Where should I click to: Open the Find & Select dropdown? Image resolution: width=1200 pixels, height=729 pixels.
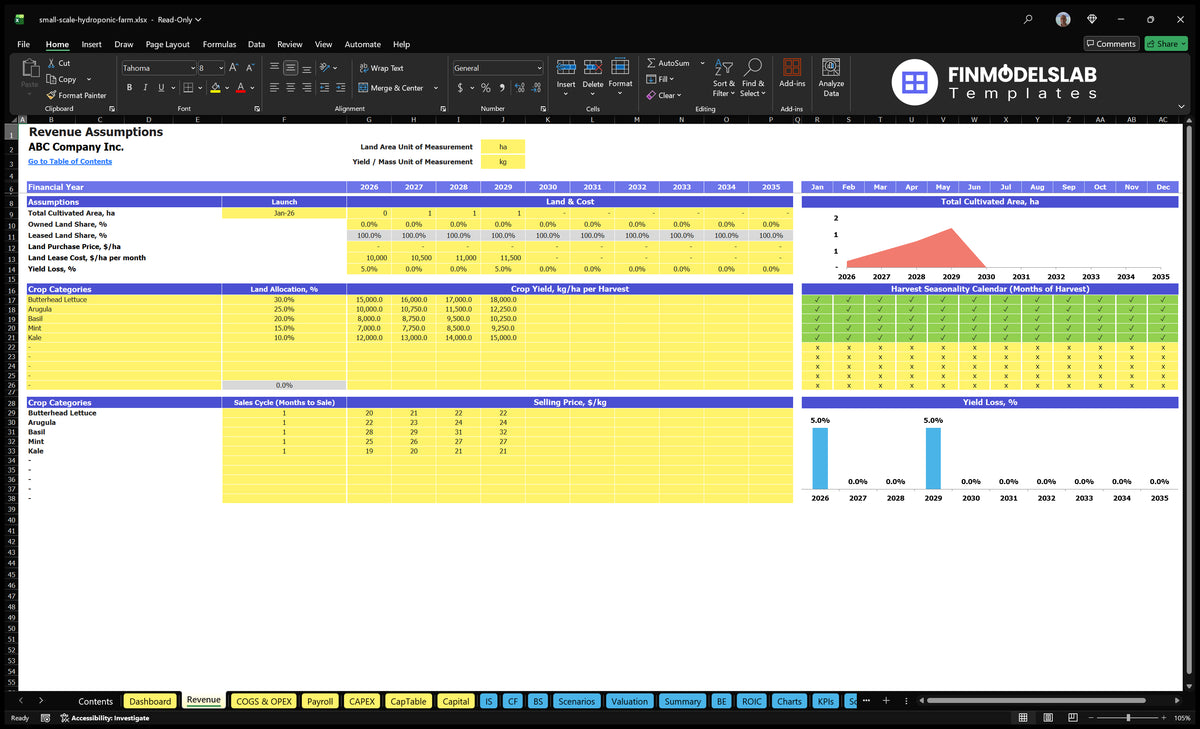[753, 76]
